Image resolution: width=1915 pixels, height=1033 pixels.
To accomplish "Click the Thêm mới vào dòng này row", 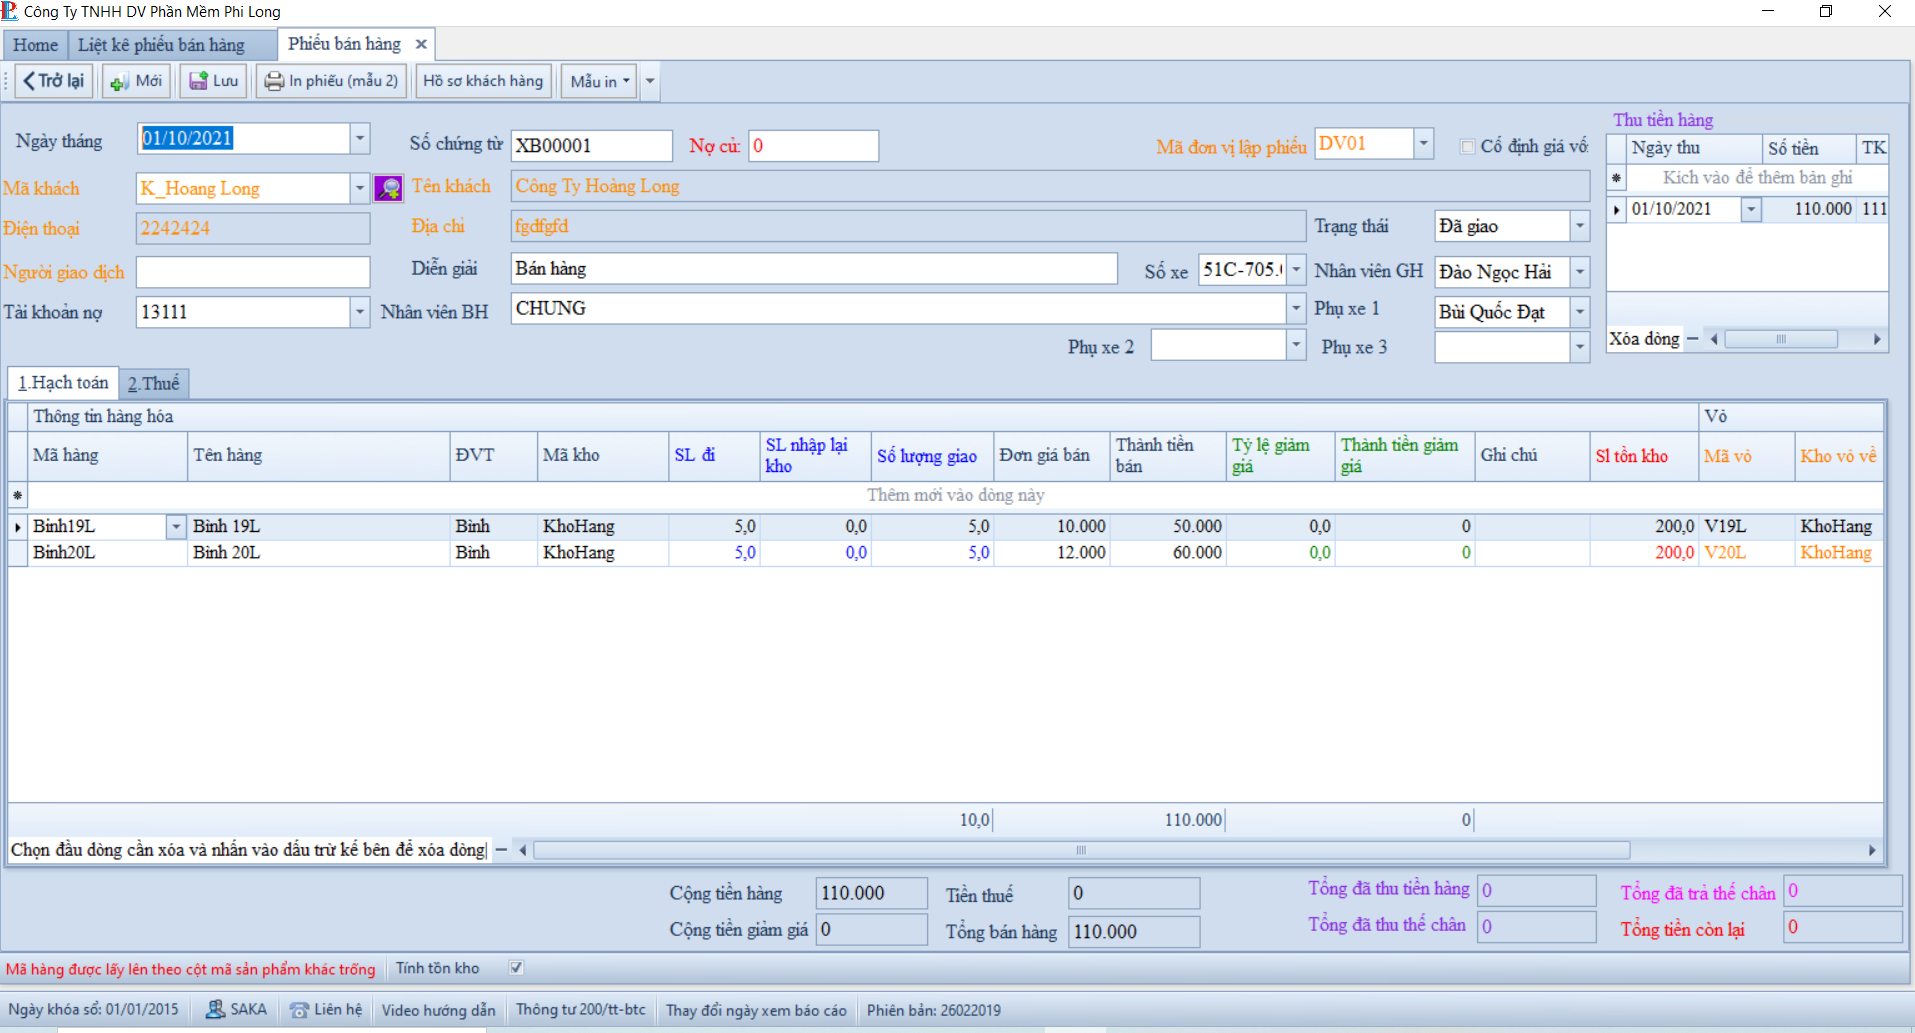I will tap(955, 495).
